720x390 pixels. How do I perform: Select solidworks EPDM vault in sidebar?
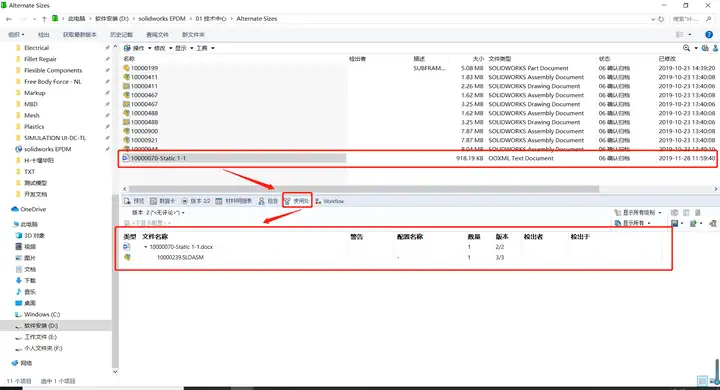point(47,149)
